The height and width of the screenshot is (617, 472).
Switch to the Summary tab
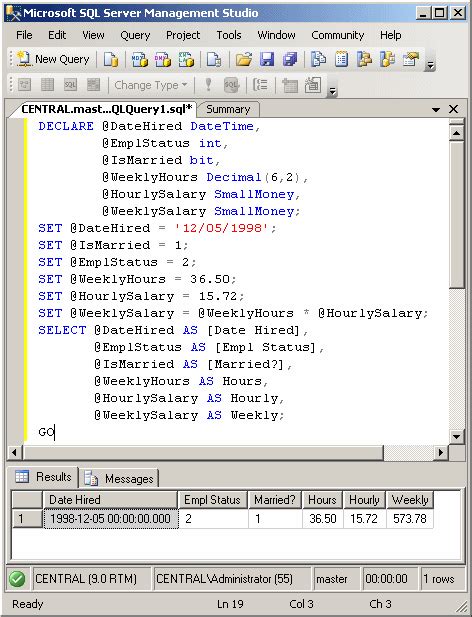point(228,109)
